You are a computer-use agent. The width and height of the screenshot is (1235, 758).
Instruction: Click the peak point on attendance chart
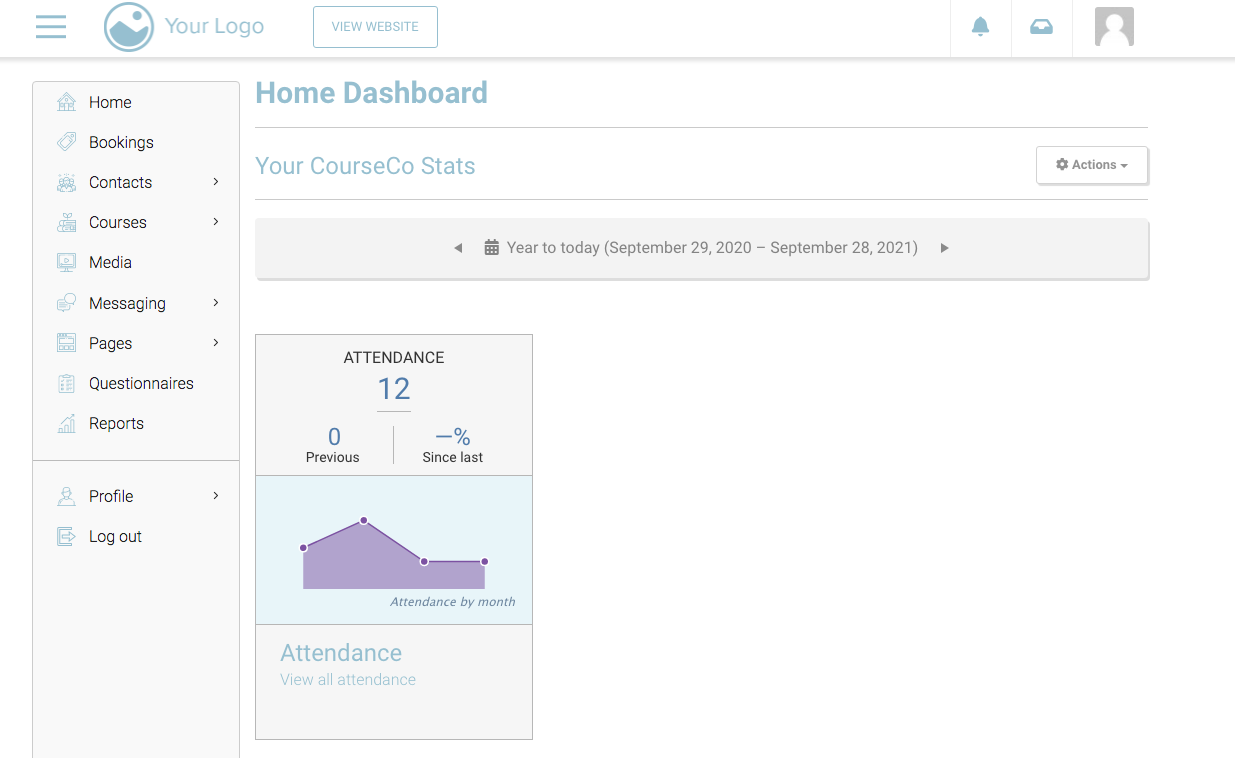[x=364, y=520]
